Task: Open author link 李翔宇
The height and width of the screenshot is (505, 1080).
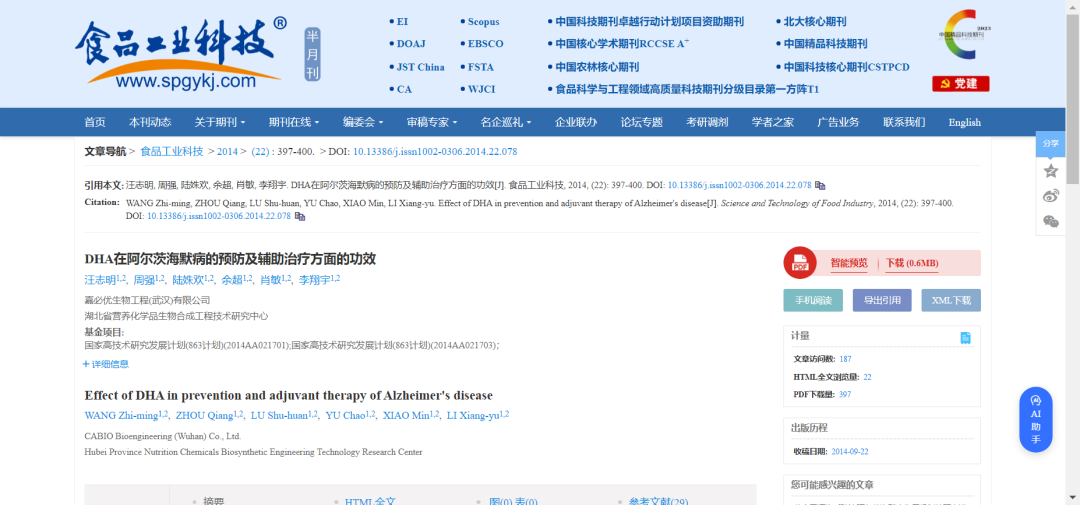Action: [315, 280]
